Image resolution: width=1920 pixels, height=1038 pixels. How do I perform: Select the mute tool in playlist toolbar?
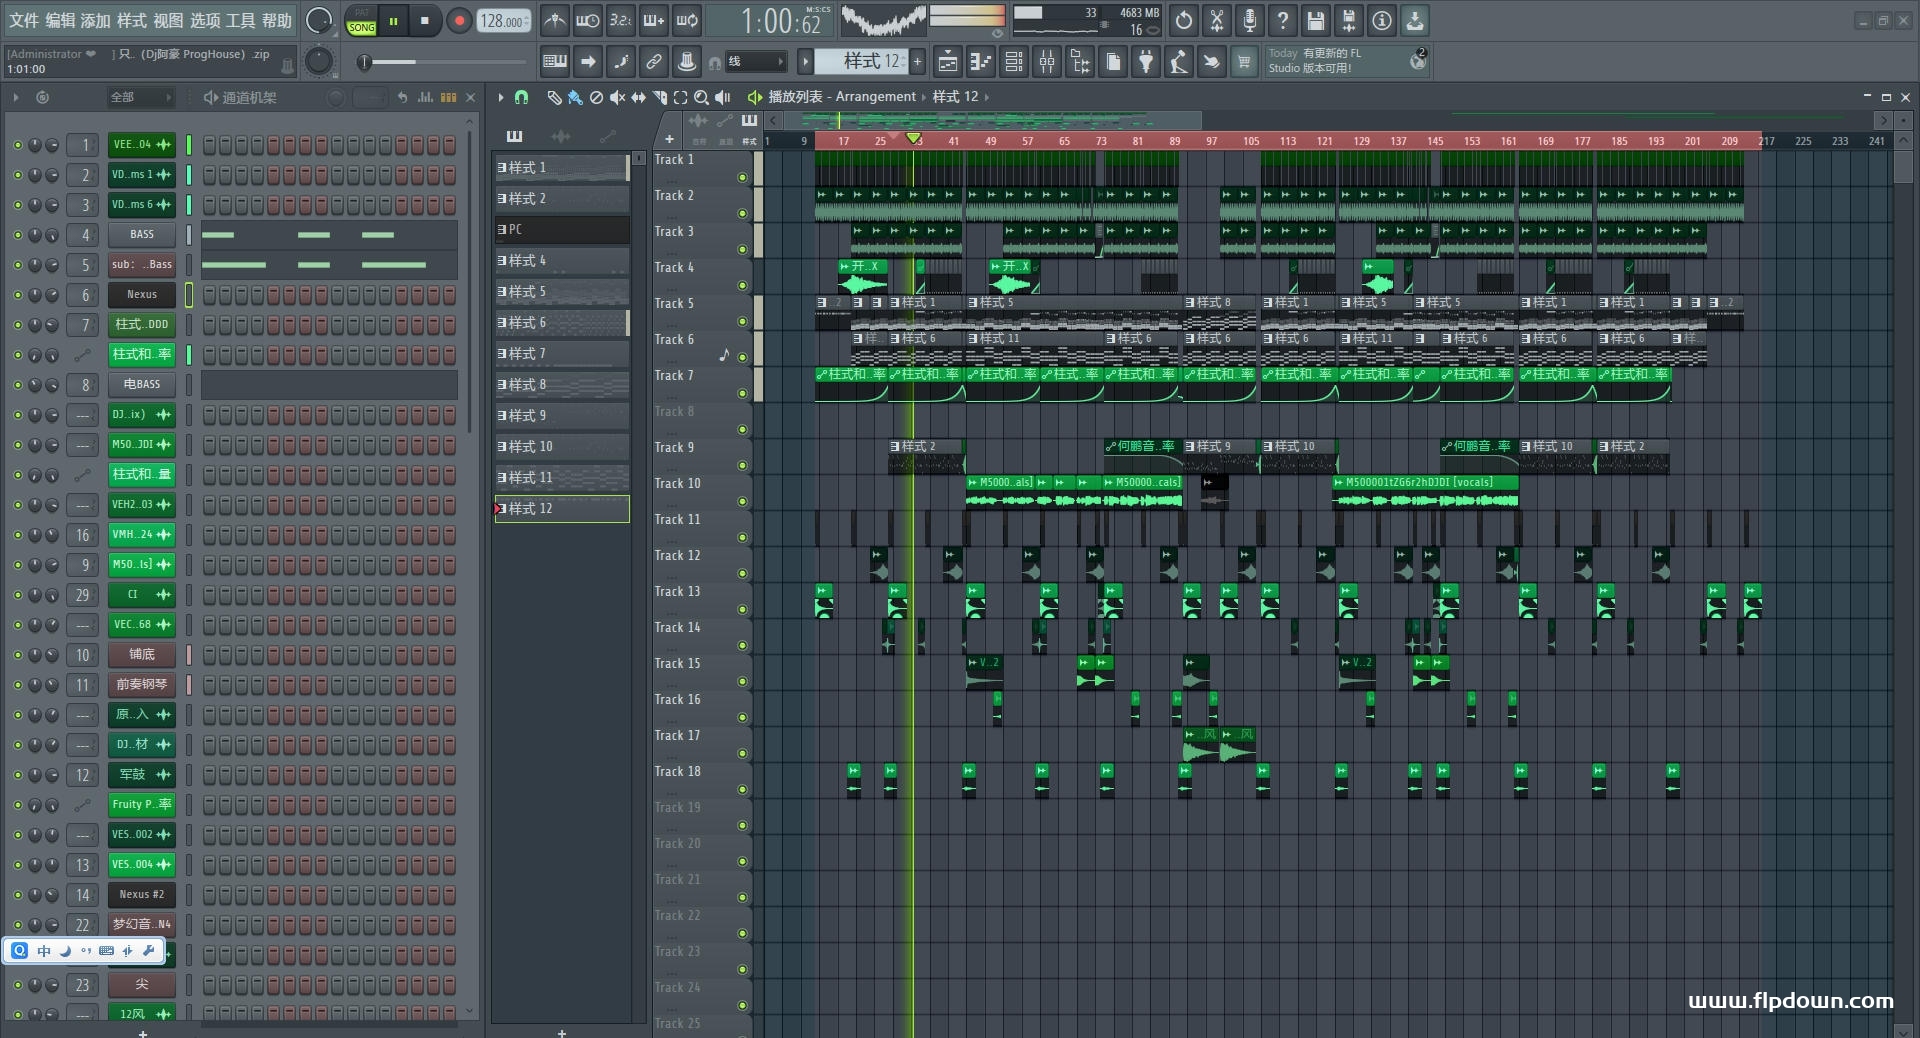617,97
